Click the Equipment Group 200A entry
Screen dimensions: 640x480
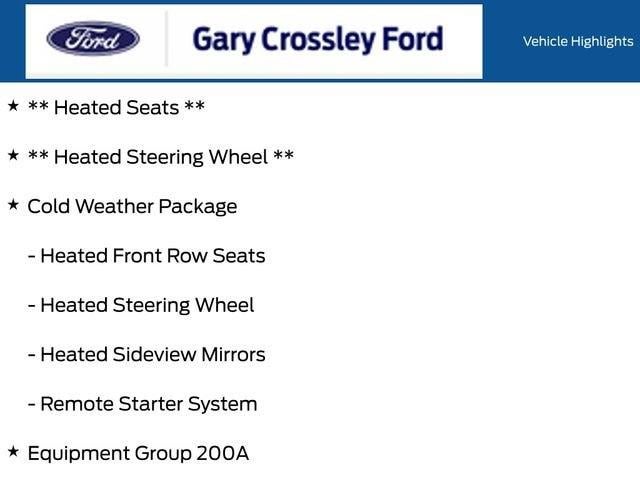click(x=138, y=453)
